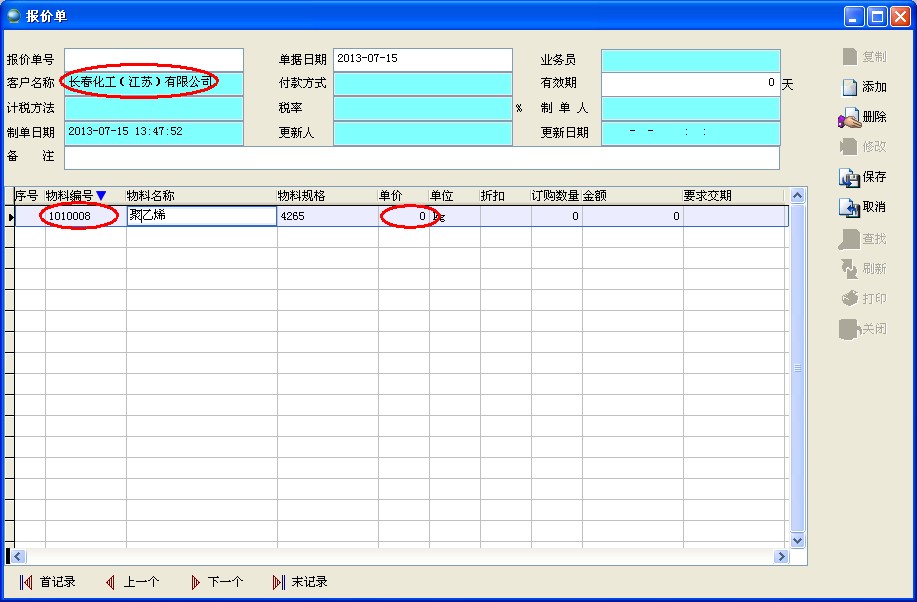917x602 pixels.
Task: Go to previous record 上一个
Action: click(x=132, y=582)
